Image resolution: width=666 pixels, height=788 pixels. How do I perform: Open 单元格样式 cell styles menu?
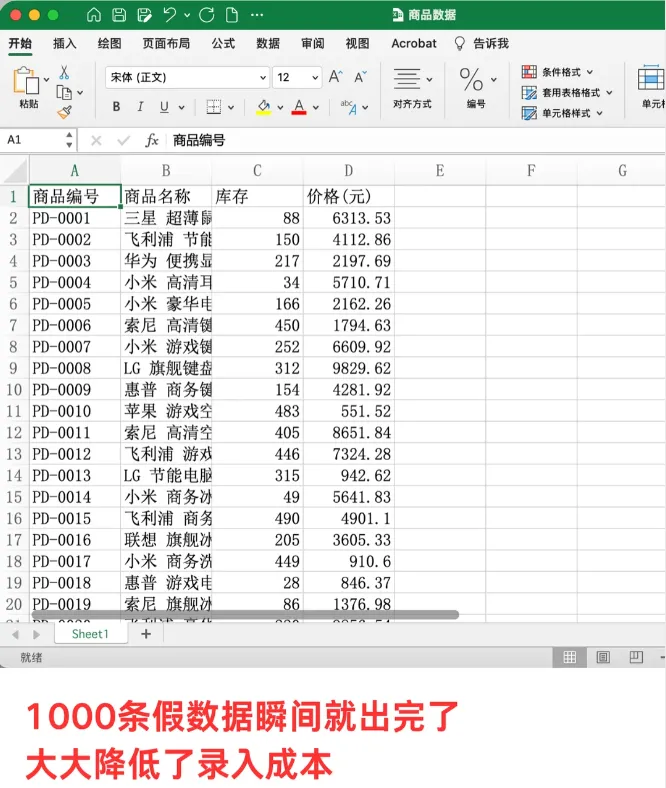point(562,114)
